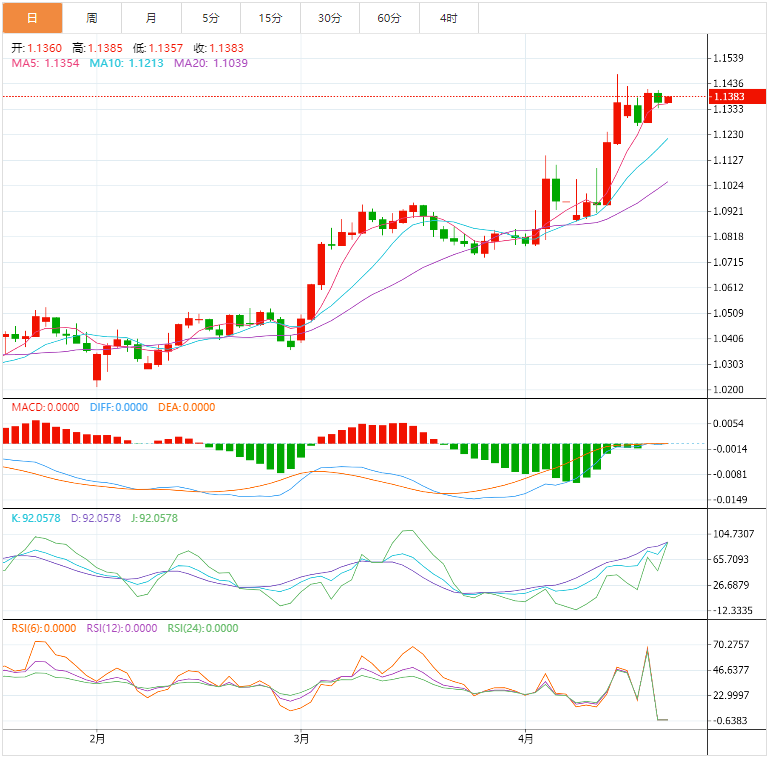
Task: Click the 3月 date axis marker
Action: point(302,739)
